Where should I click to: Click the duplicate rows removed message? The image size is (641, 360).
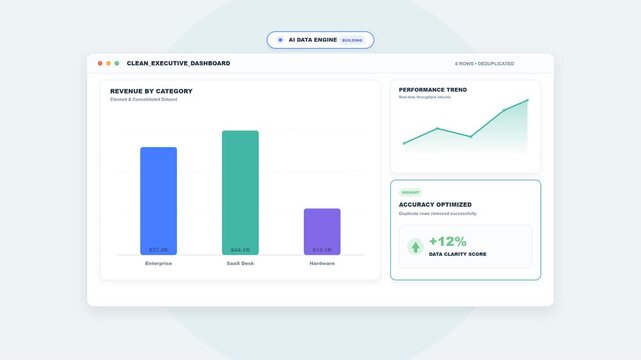(x=438, y=214)
